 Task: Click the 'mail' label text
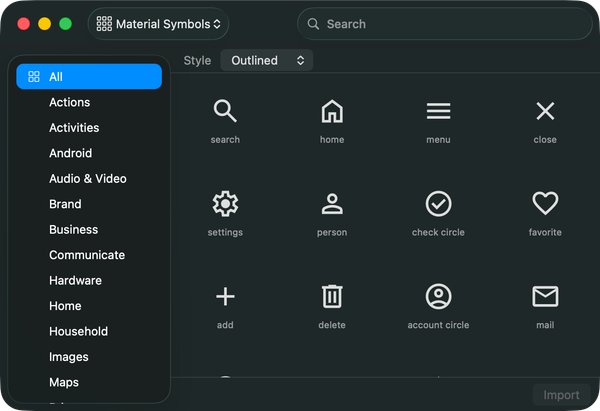click(x=545, y=325)
